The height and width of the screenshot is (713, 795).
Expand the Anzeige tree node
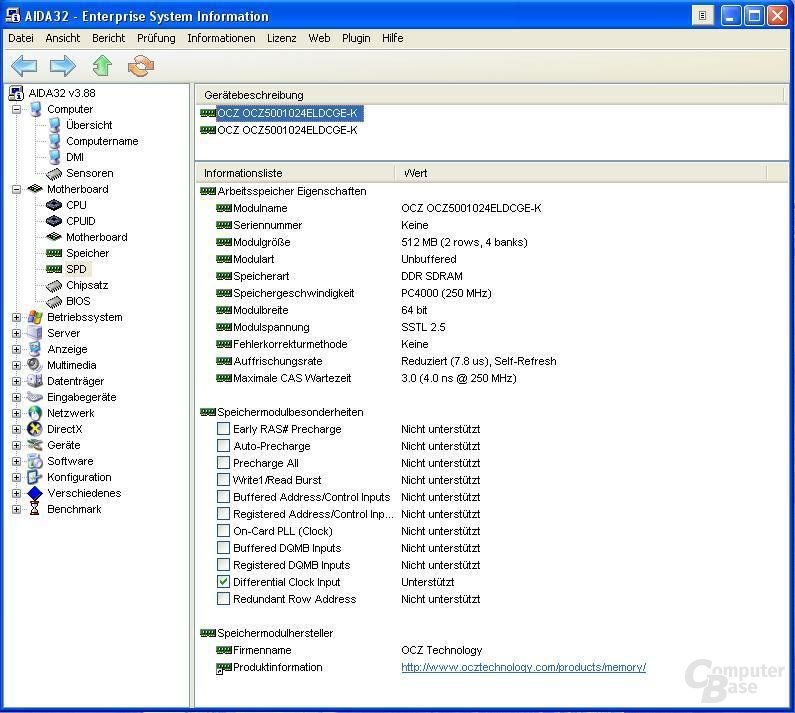click(17, 349)
